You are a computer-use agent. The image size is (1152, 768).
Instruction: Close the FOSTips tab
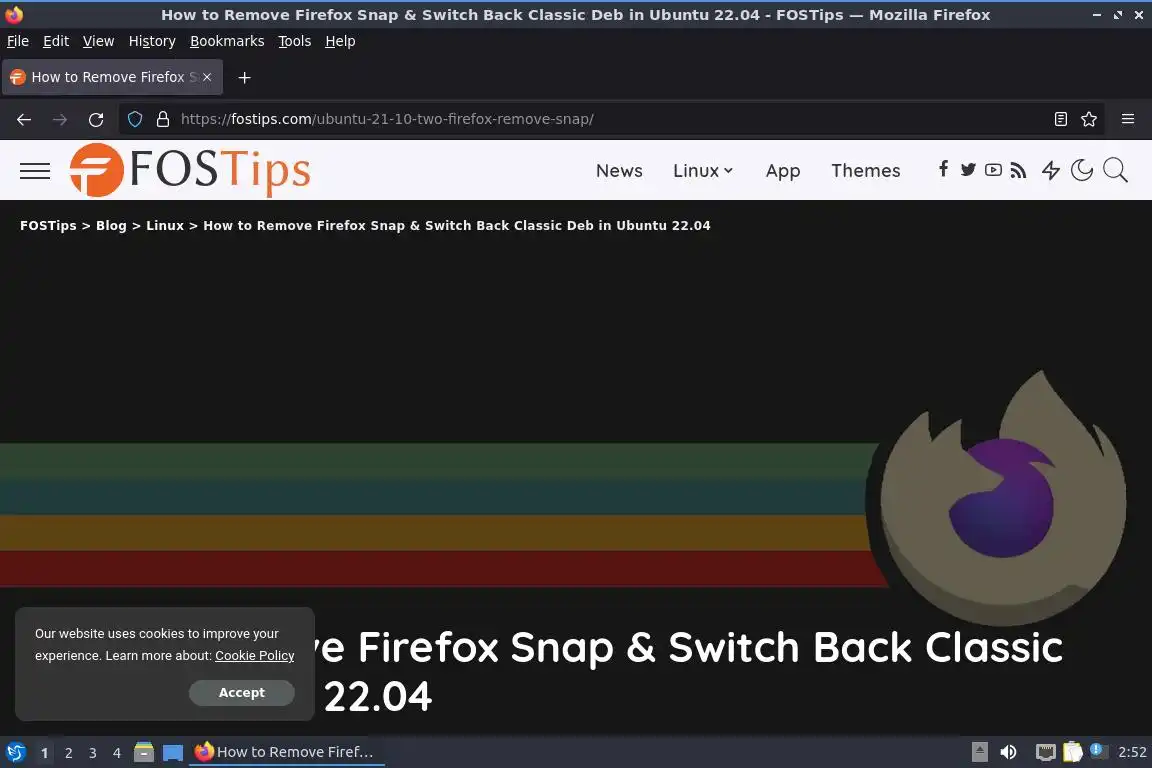[x=207, y=77]
